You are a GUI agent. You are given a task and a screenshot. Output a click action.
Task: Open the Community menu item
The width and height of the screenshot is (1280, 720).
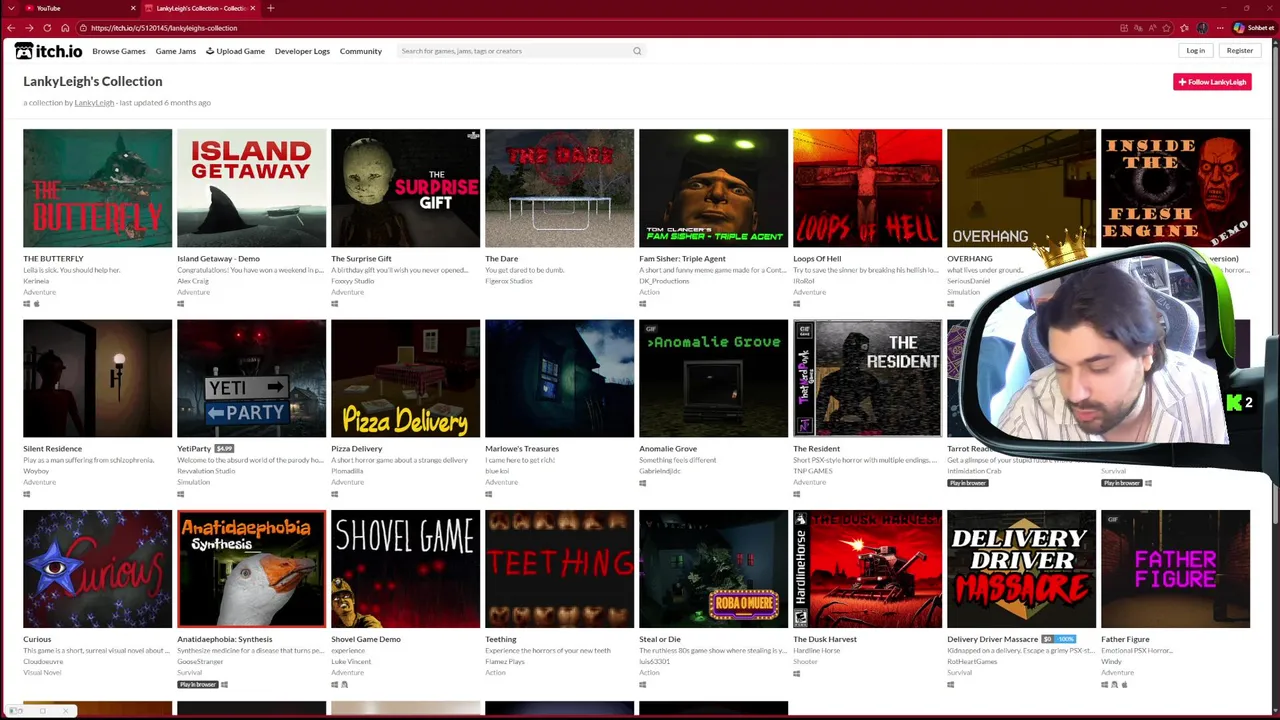pos(361,51)
